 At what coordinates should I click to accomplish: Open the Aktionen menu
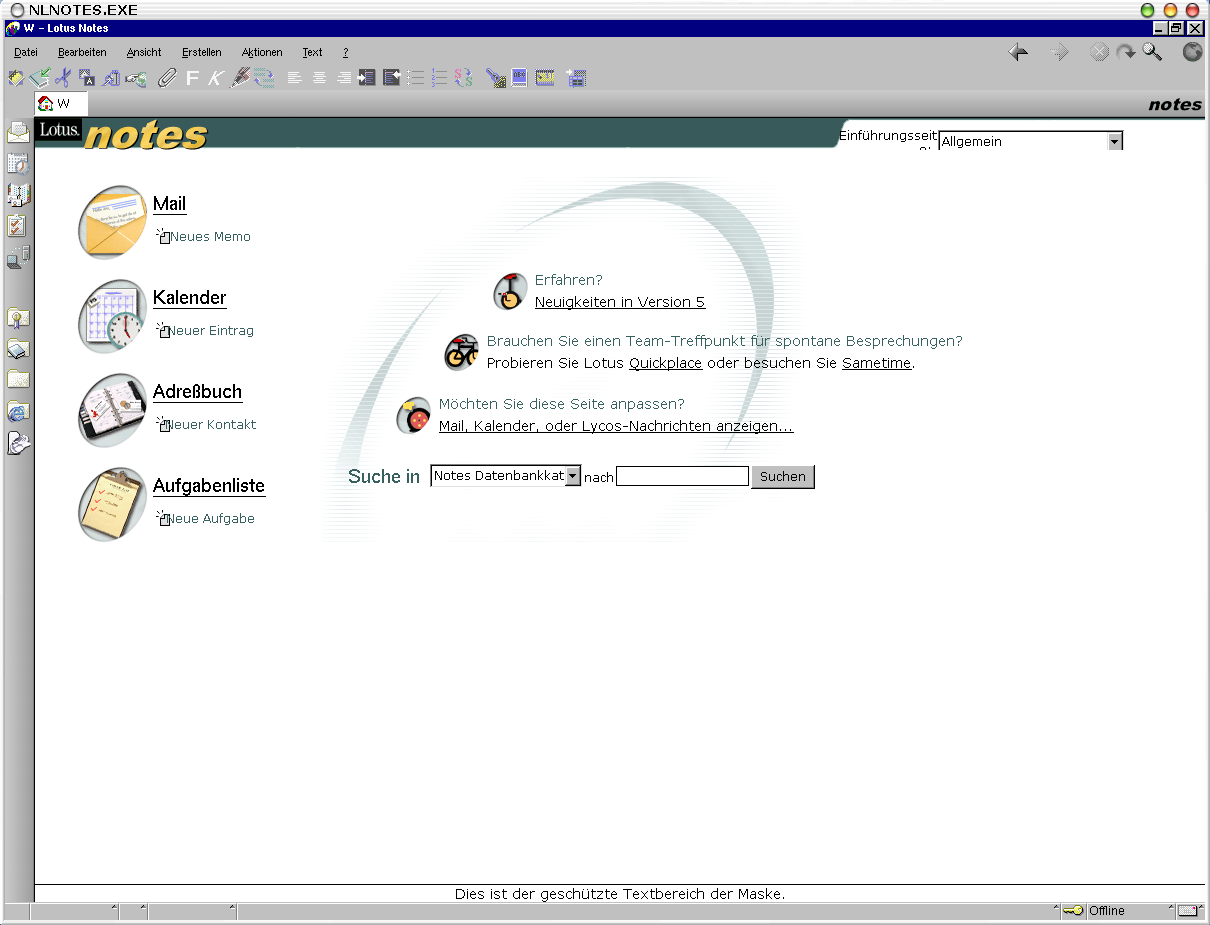pos(262,52)
